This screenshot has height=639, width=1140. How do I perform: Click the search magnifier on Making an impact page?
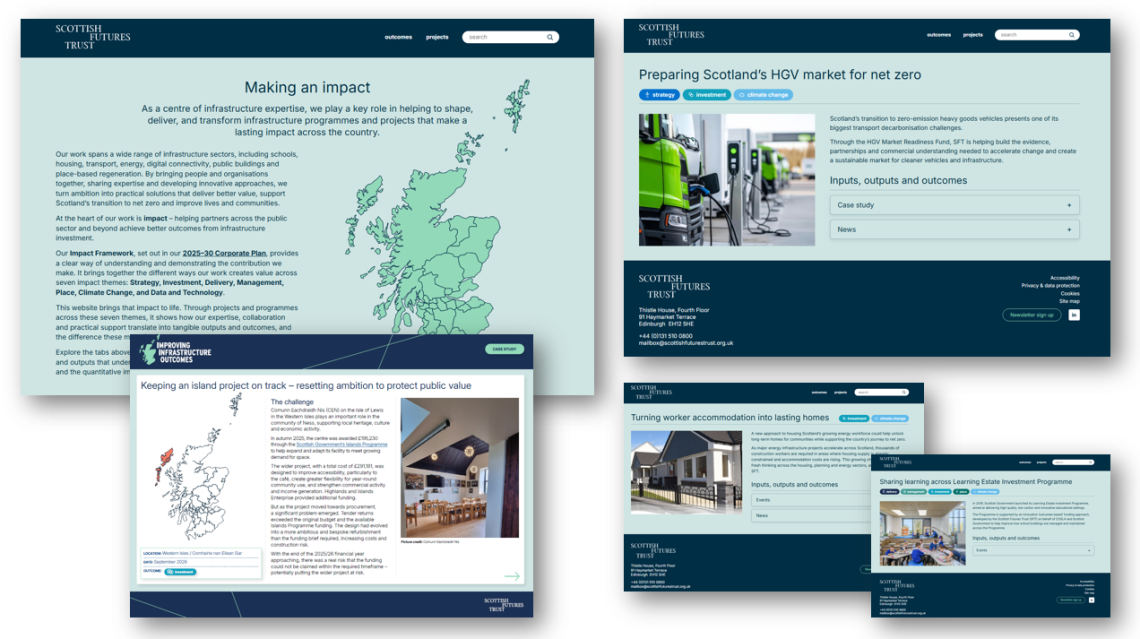pos(550,37)
